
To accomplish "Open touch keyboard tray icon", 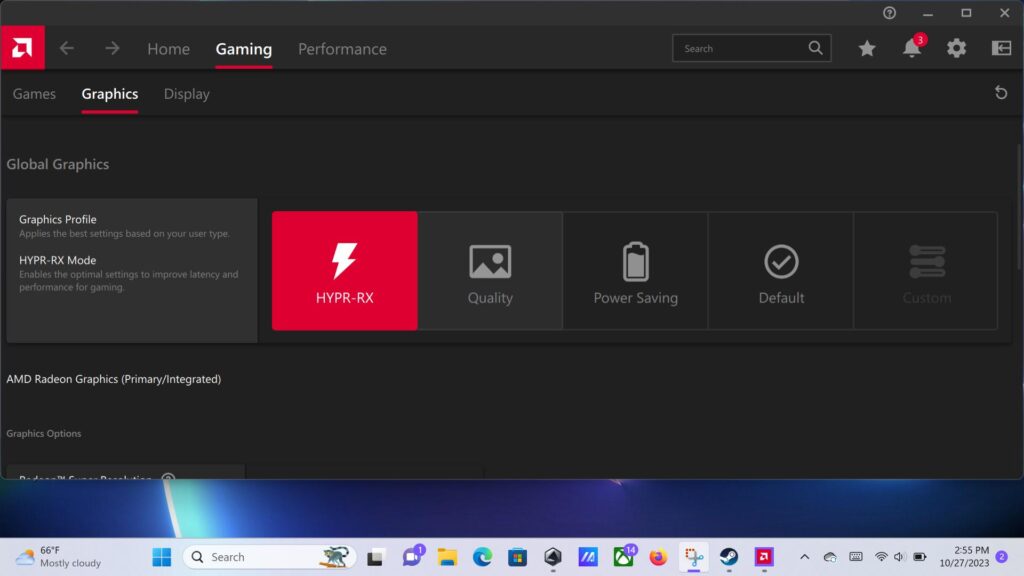I will [856, 557].
